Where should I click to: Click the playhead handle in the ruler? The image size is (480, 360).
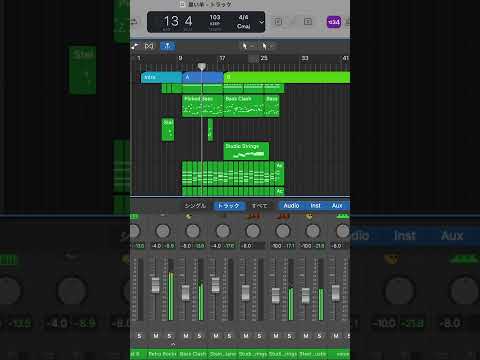201,67
